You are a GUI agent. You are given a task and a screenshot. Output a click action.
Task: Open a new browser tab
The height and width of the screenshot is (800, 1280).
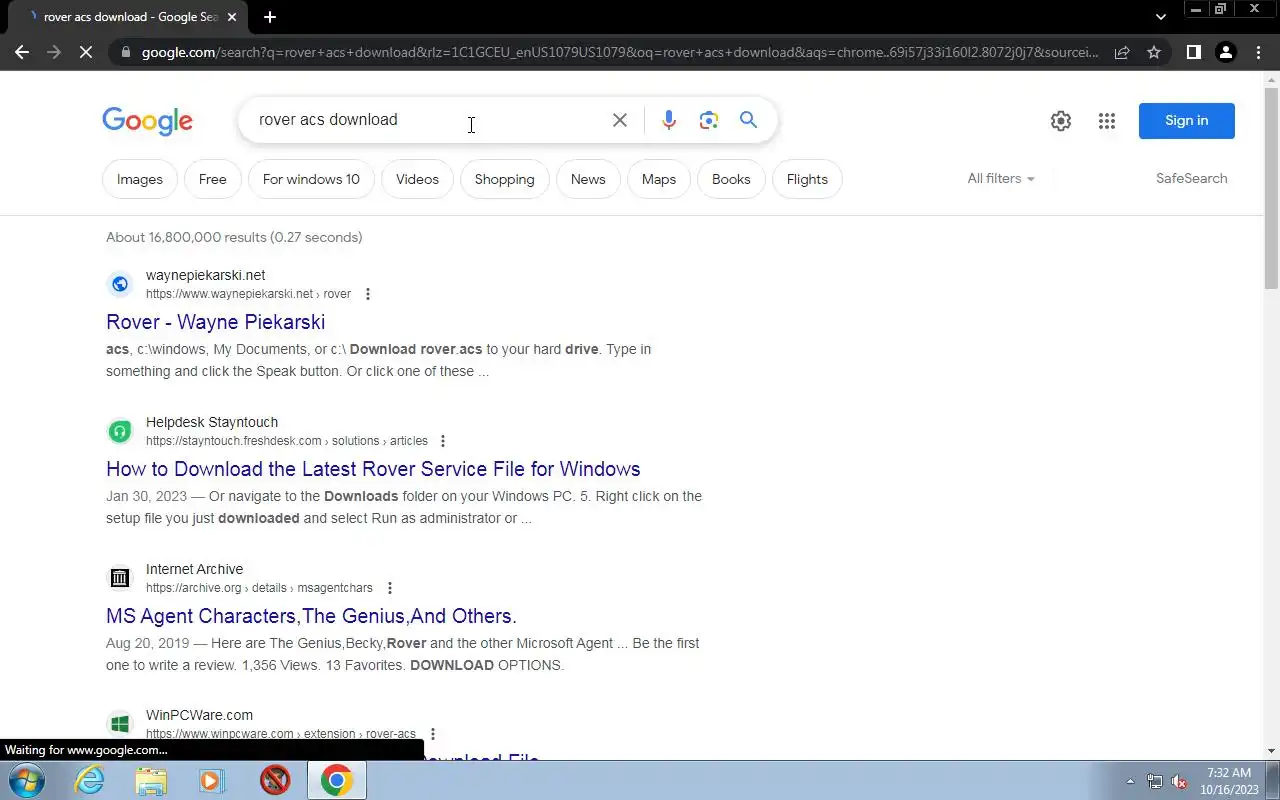[270, 17]
